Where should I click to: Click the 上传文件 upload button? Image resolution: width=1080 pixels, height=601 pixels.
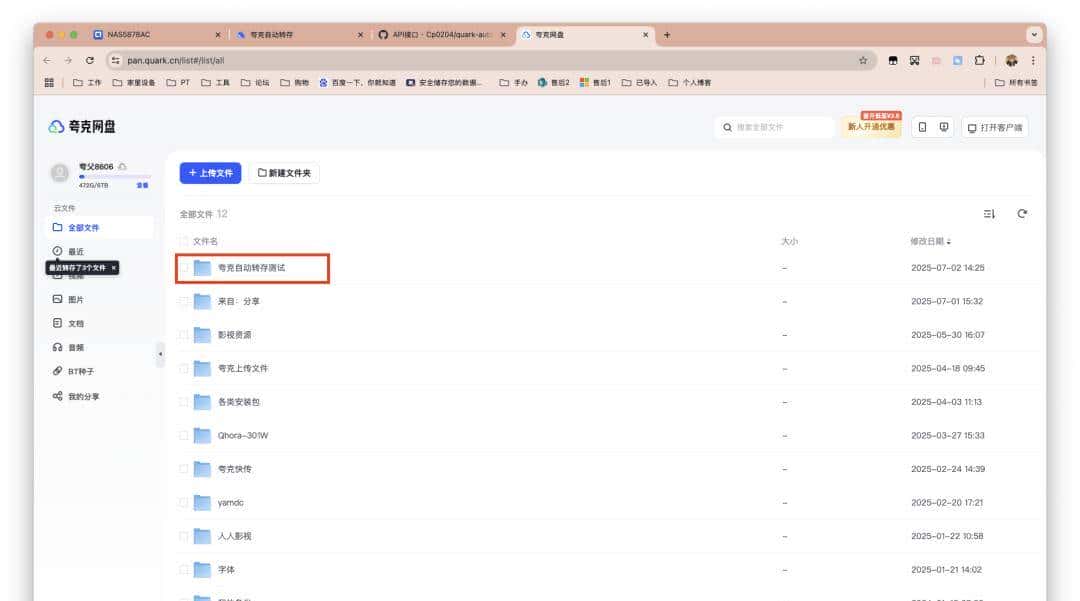coord(210,173)
